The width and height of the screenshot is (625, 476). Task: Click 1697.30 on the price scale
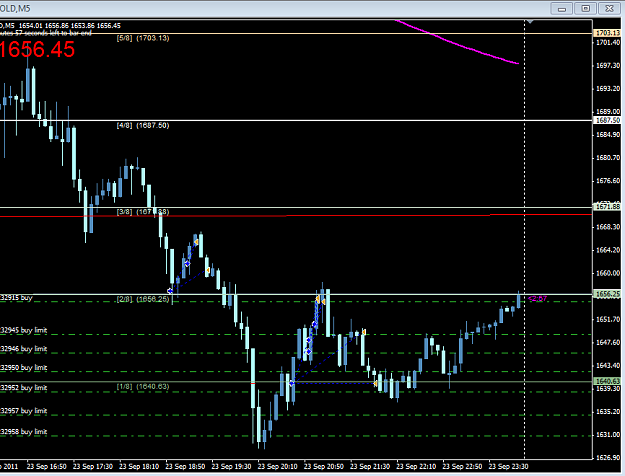click(608, 65)
